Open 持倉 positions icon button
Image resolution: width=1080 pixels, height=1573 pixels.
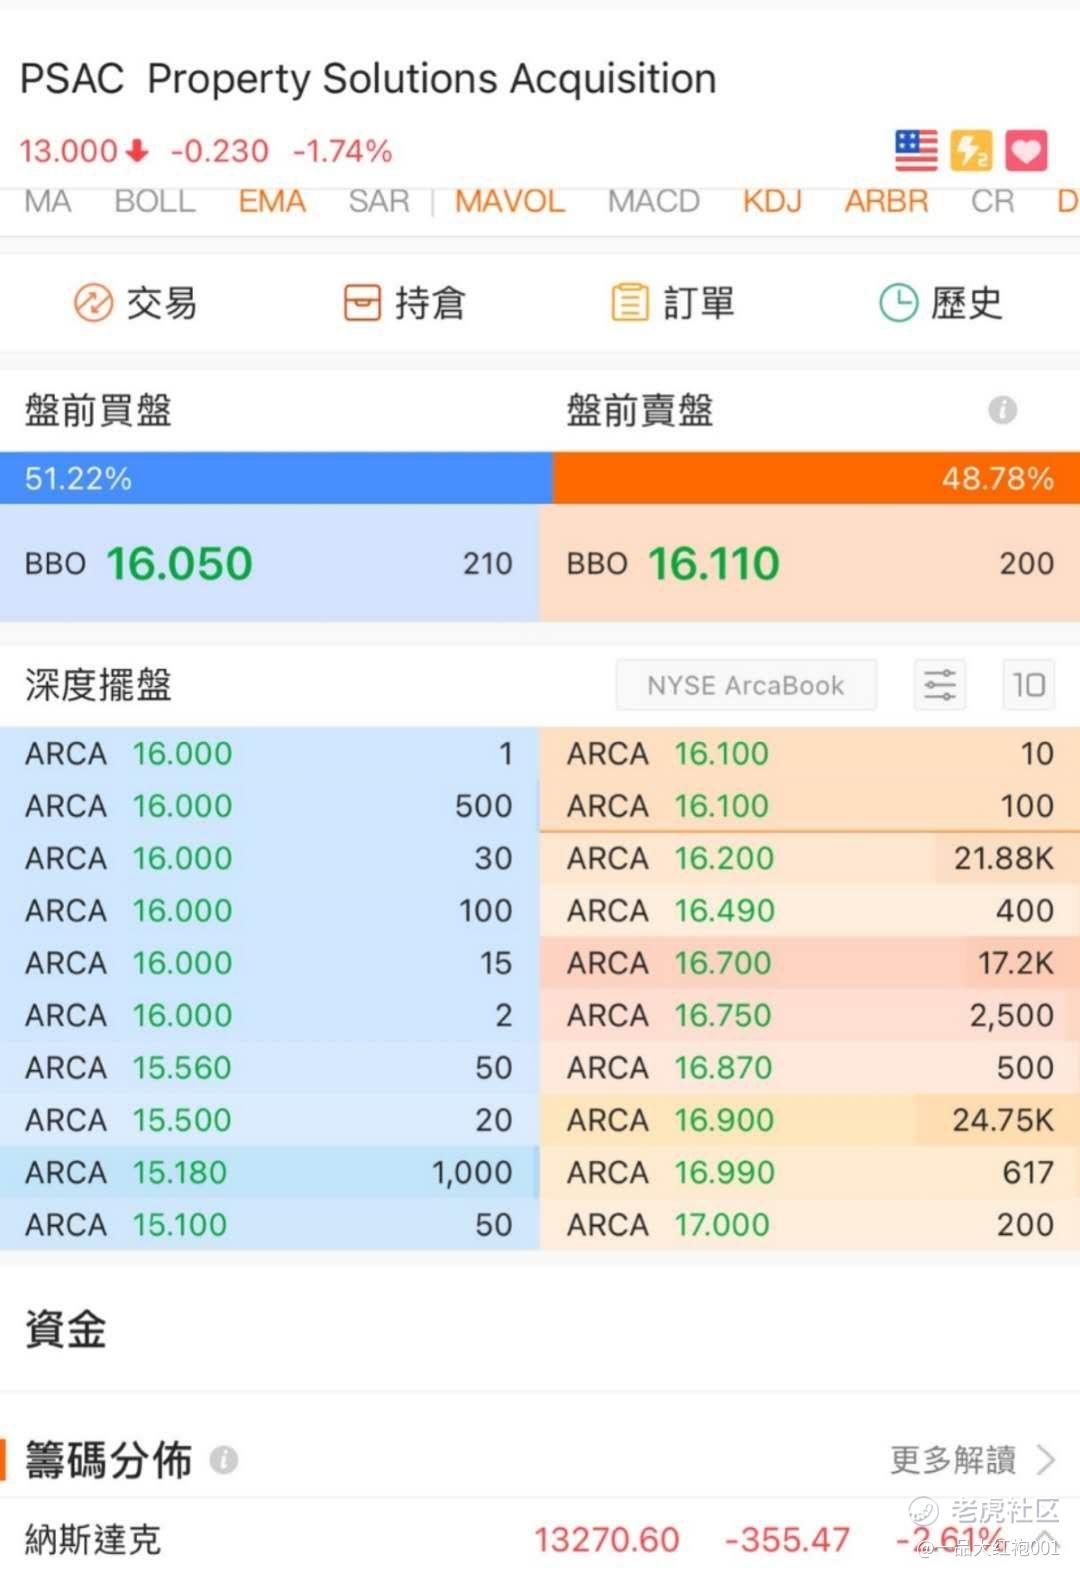coord(362,302)
